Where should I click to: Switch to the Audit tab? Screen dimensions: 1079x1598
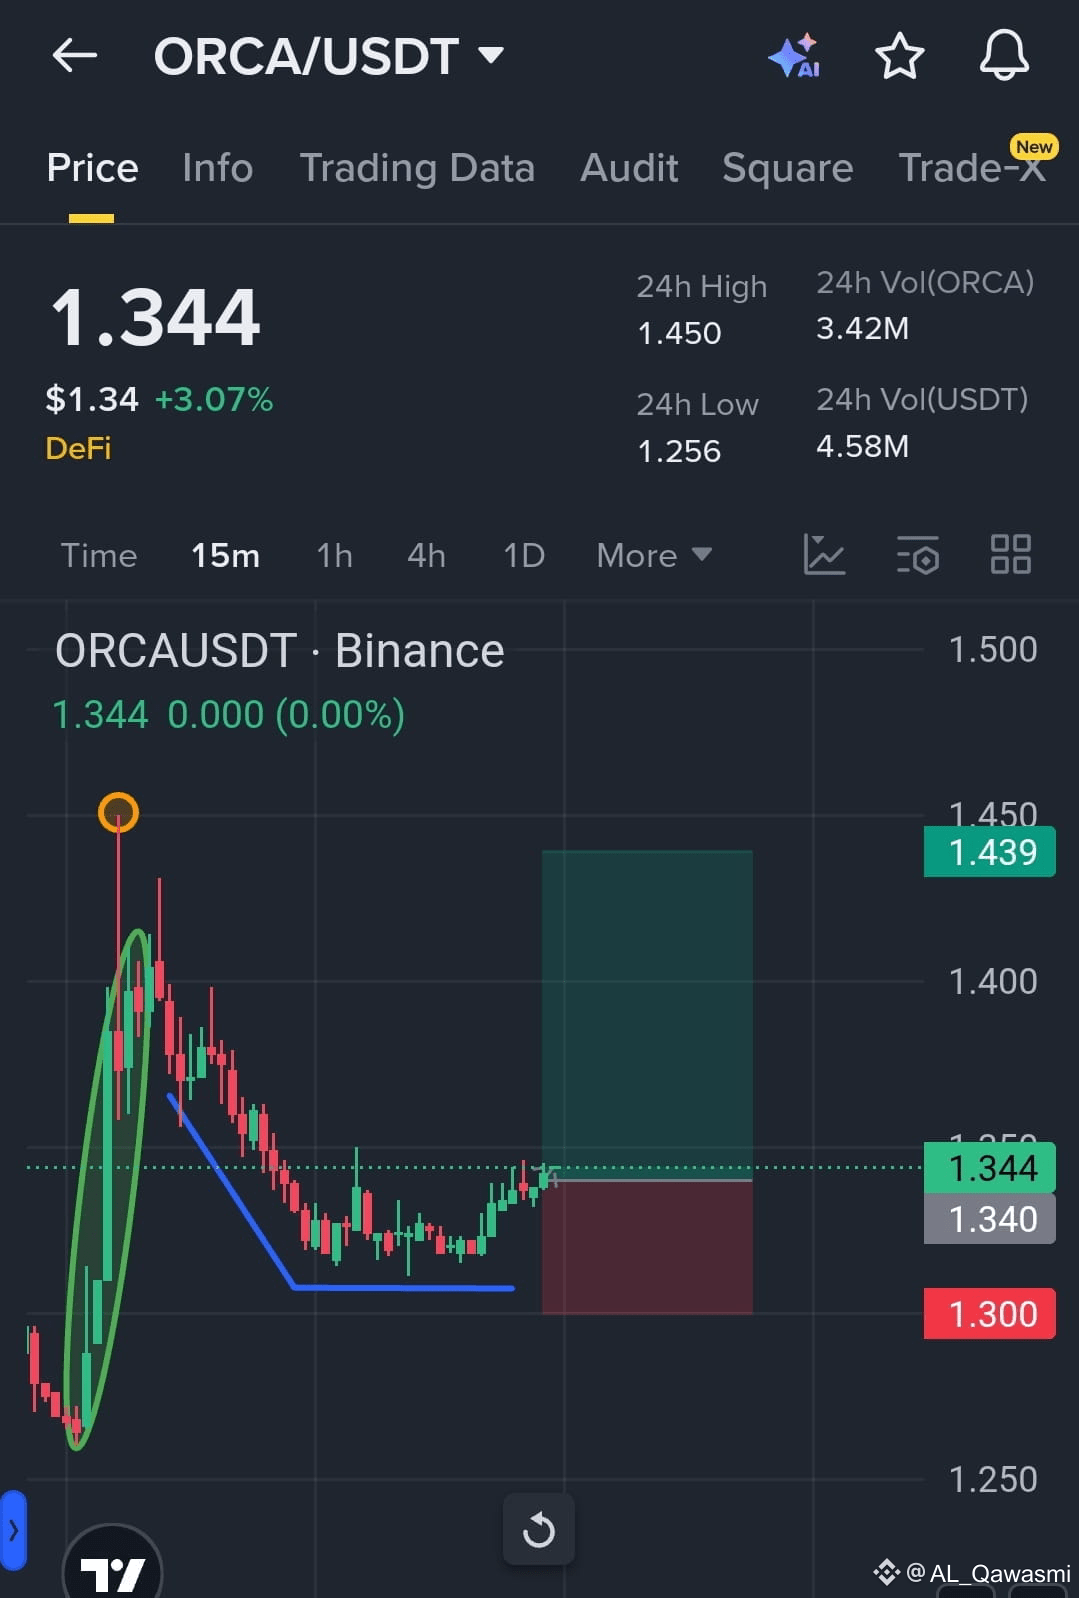629,168
